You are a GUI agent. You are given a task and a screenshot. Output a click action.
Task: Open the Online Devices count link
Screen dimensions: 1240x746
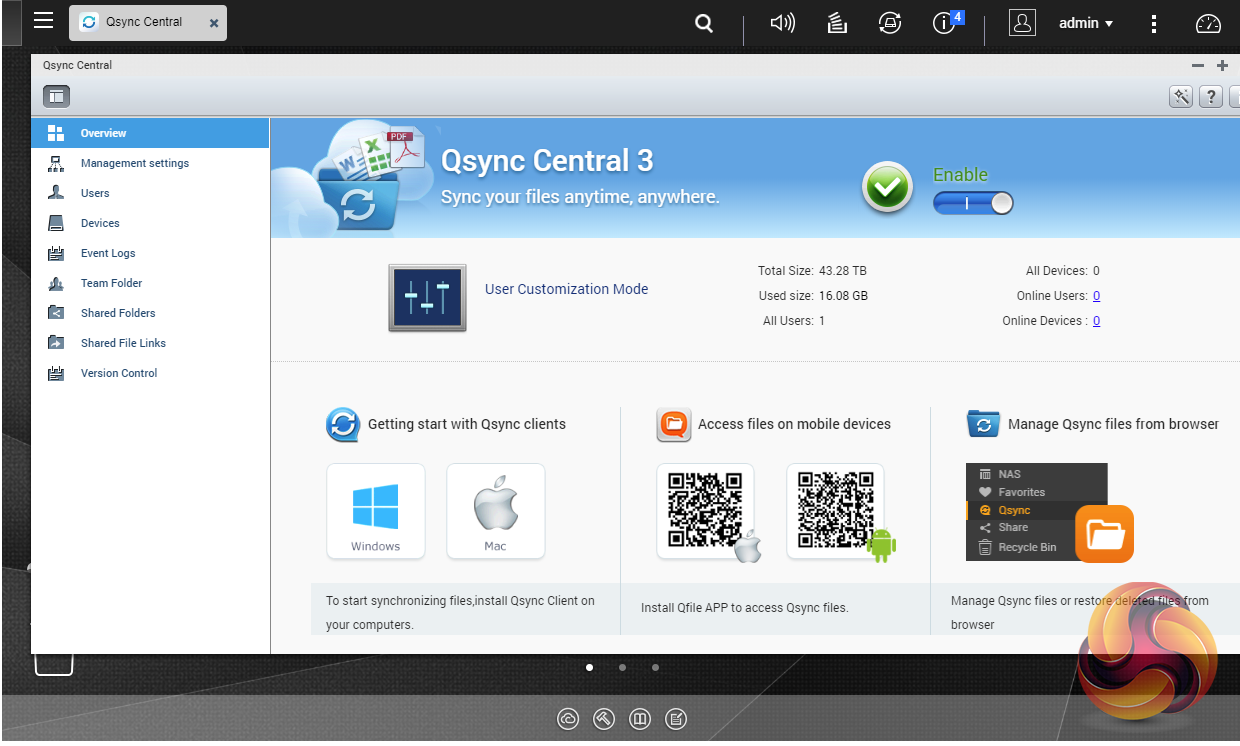point(1096,321)
